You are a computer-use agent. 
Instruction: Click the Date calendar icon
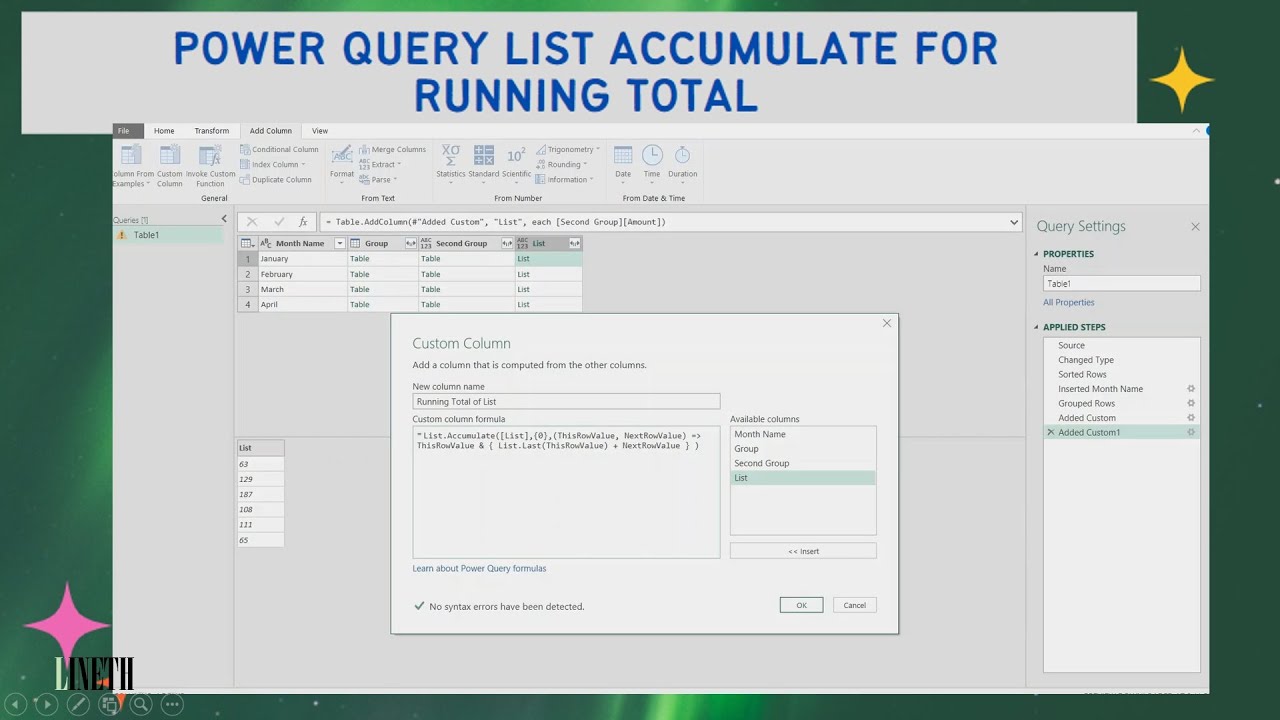pyautogui.click(x=623, y=155)
